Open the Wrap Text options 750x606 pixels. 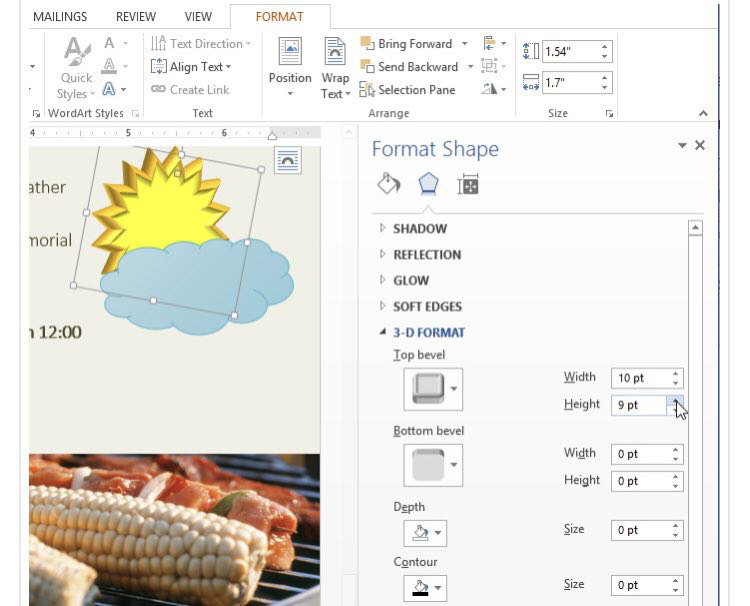(x=335, y=68)
